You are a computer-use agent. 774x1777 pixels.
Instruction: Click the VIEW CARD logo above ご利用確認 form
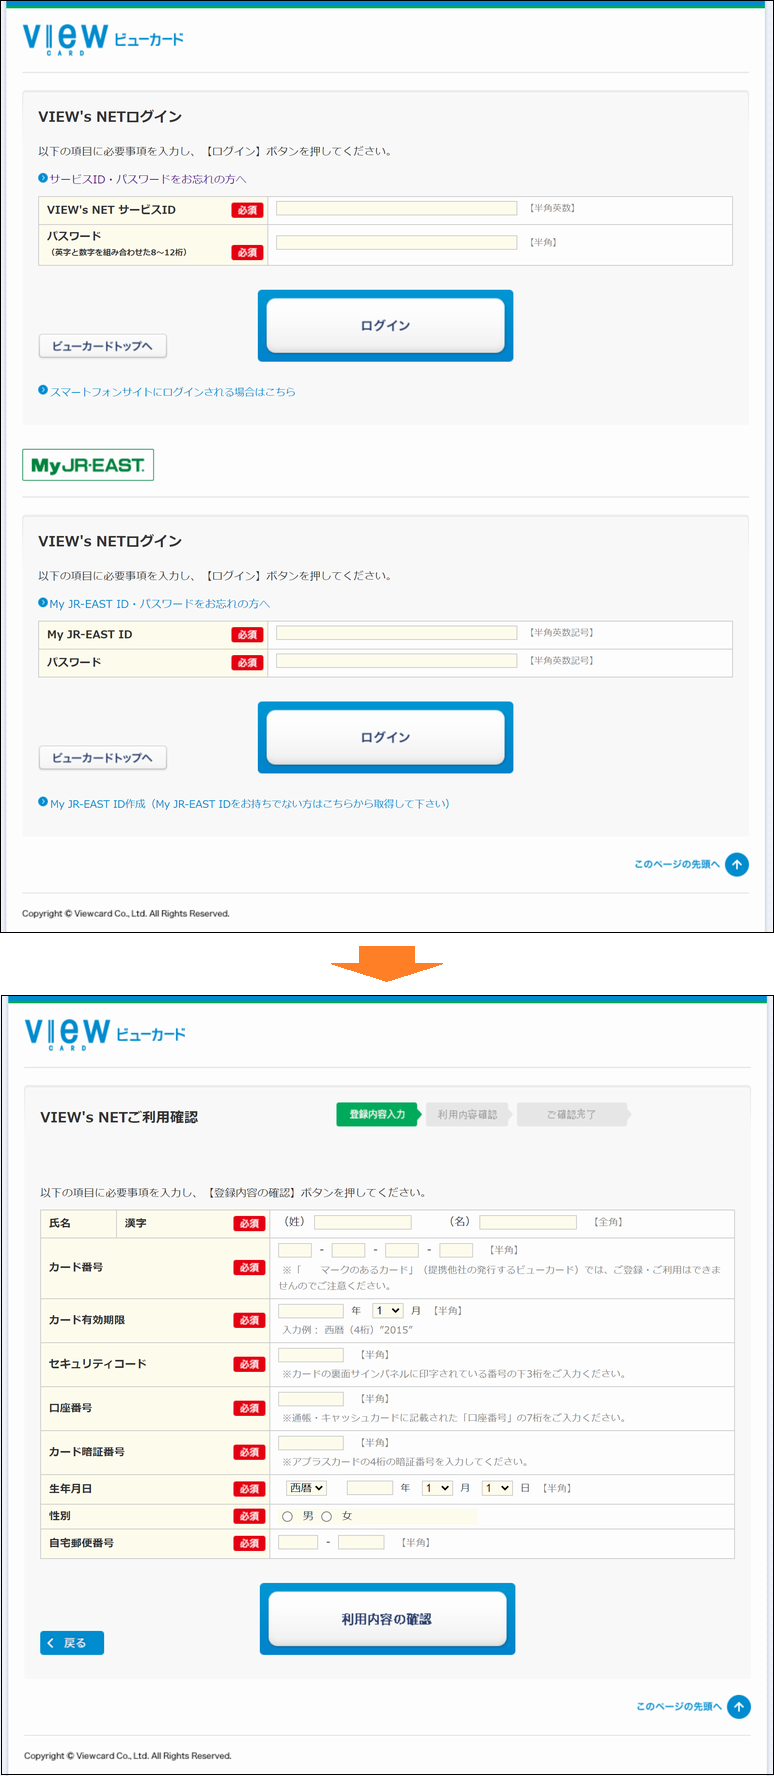coord(105,1033)
